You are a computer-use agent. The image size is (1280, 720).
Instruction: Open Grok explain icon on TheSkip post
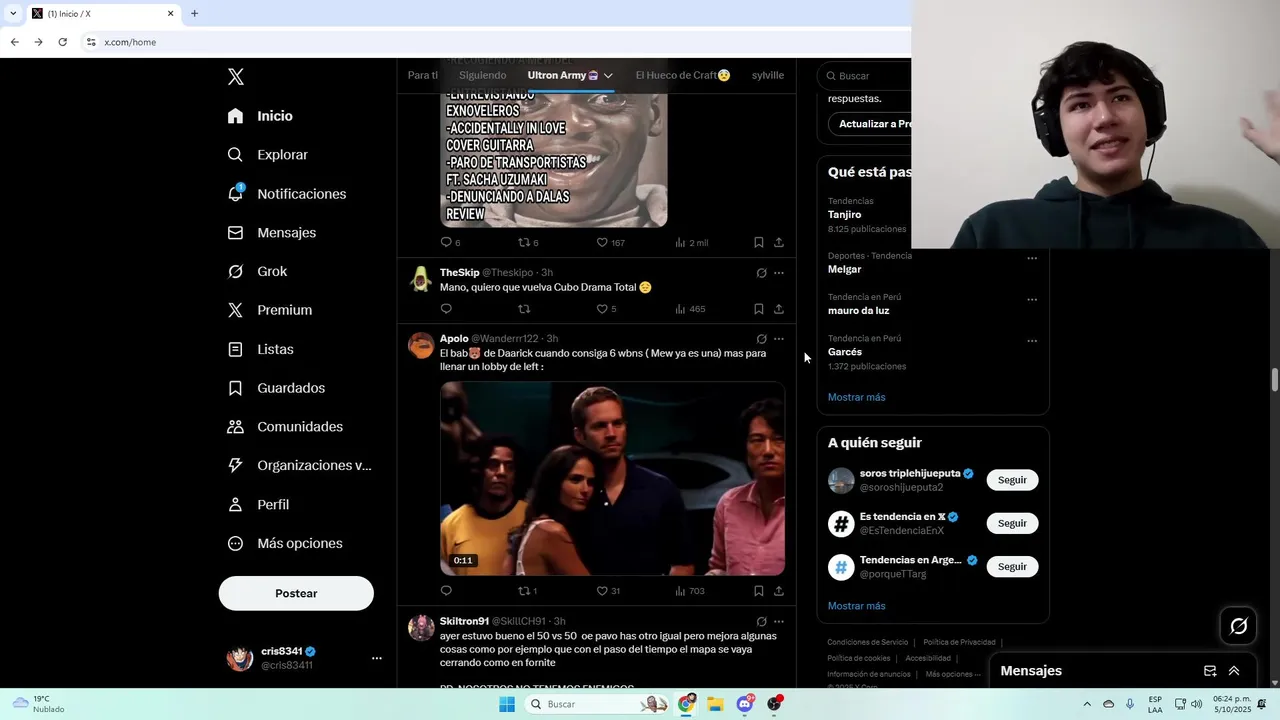(761, 273)
